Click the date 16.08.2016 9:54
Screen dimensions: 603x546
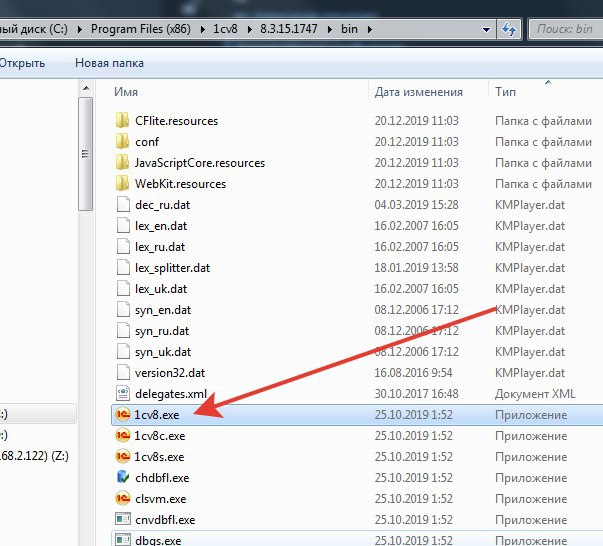(x=413, y=373)
